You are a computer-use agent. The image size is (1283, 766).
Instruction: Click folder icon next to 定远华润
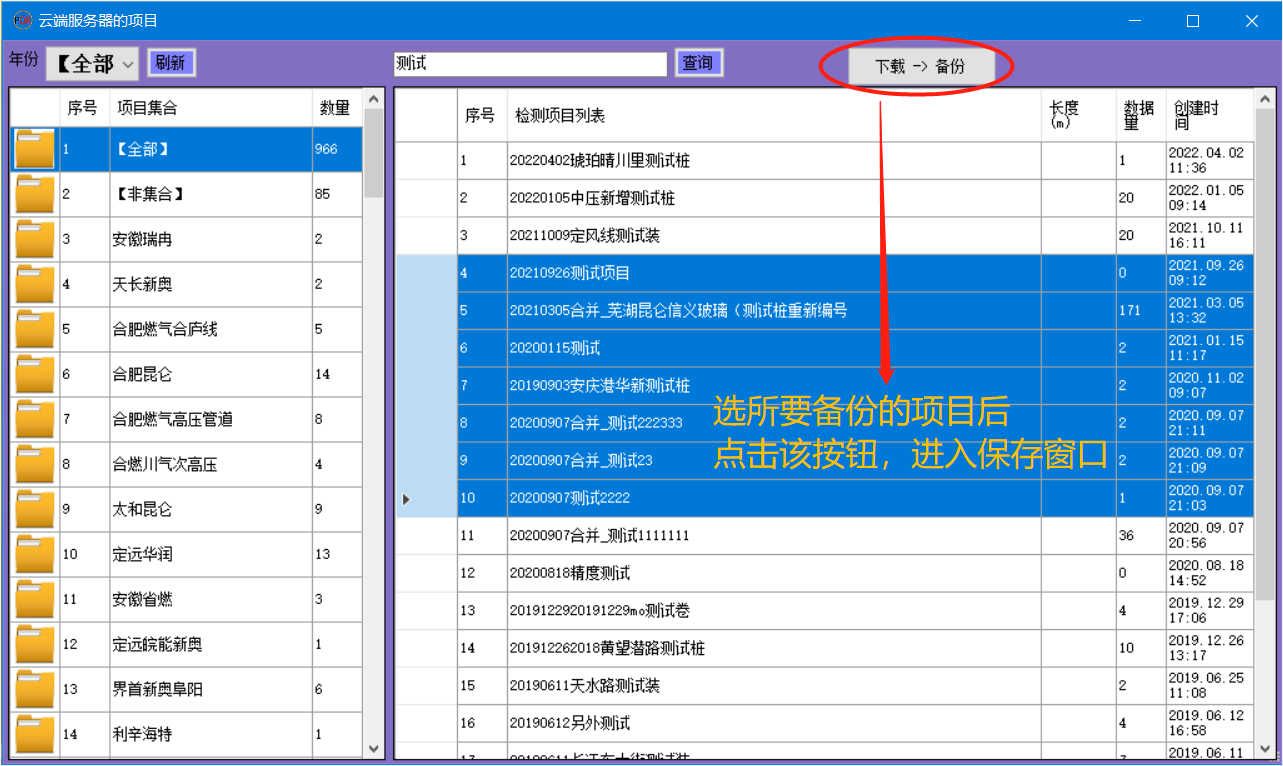(x=35, y=555)
